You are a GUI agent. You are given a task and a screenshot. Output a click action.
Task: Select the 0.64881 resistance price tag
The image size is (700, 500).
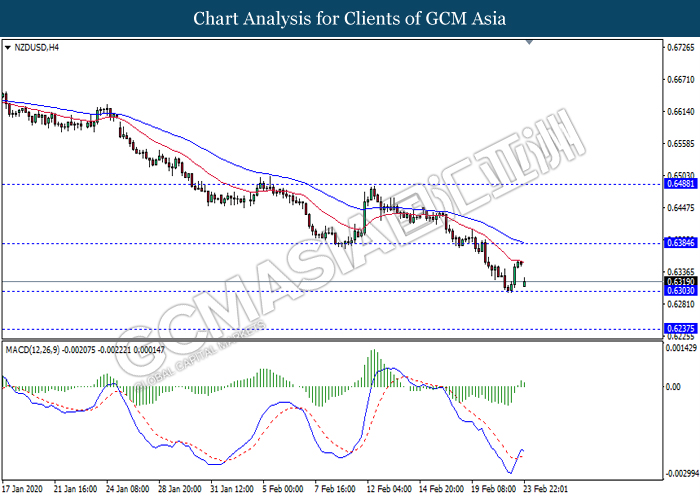[x=679, y=184]
